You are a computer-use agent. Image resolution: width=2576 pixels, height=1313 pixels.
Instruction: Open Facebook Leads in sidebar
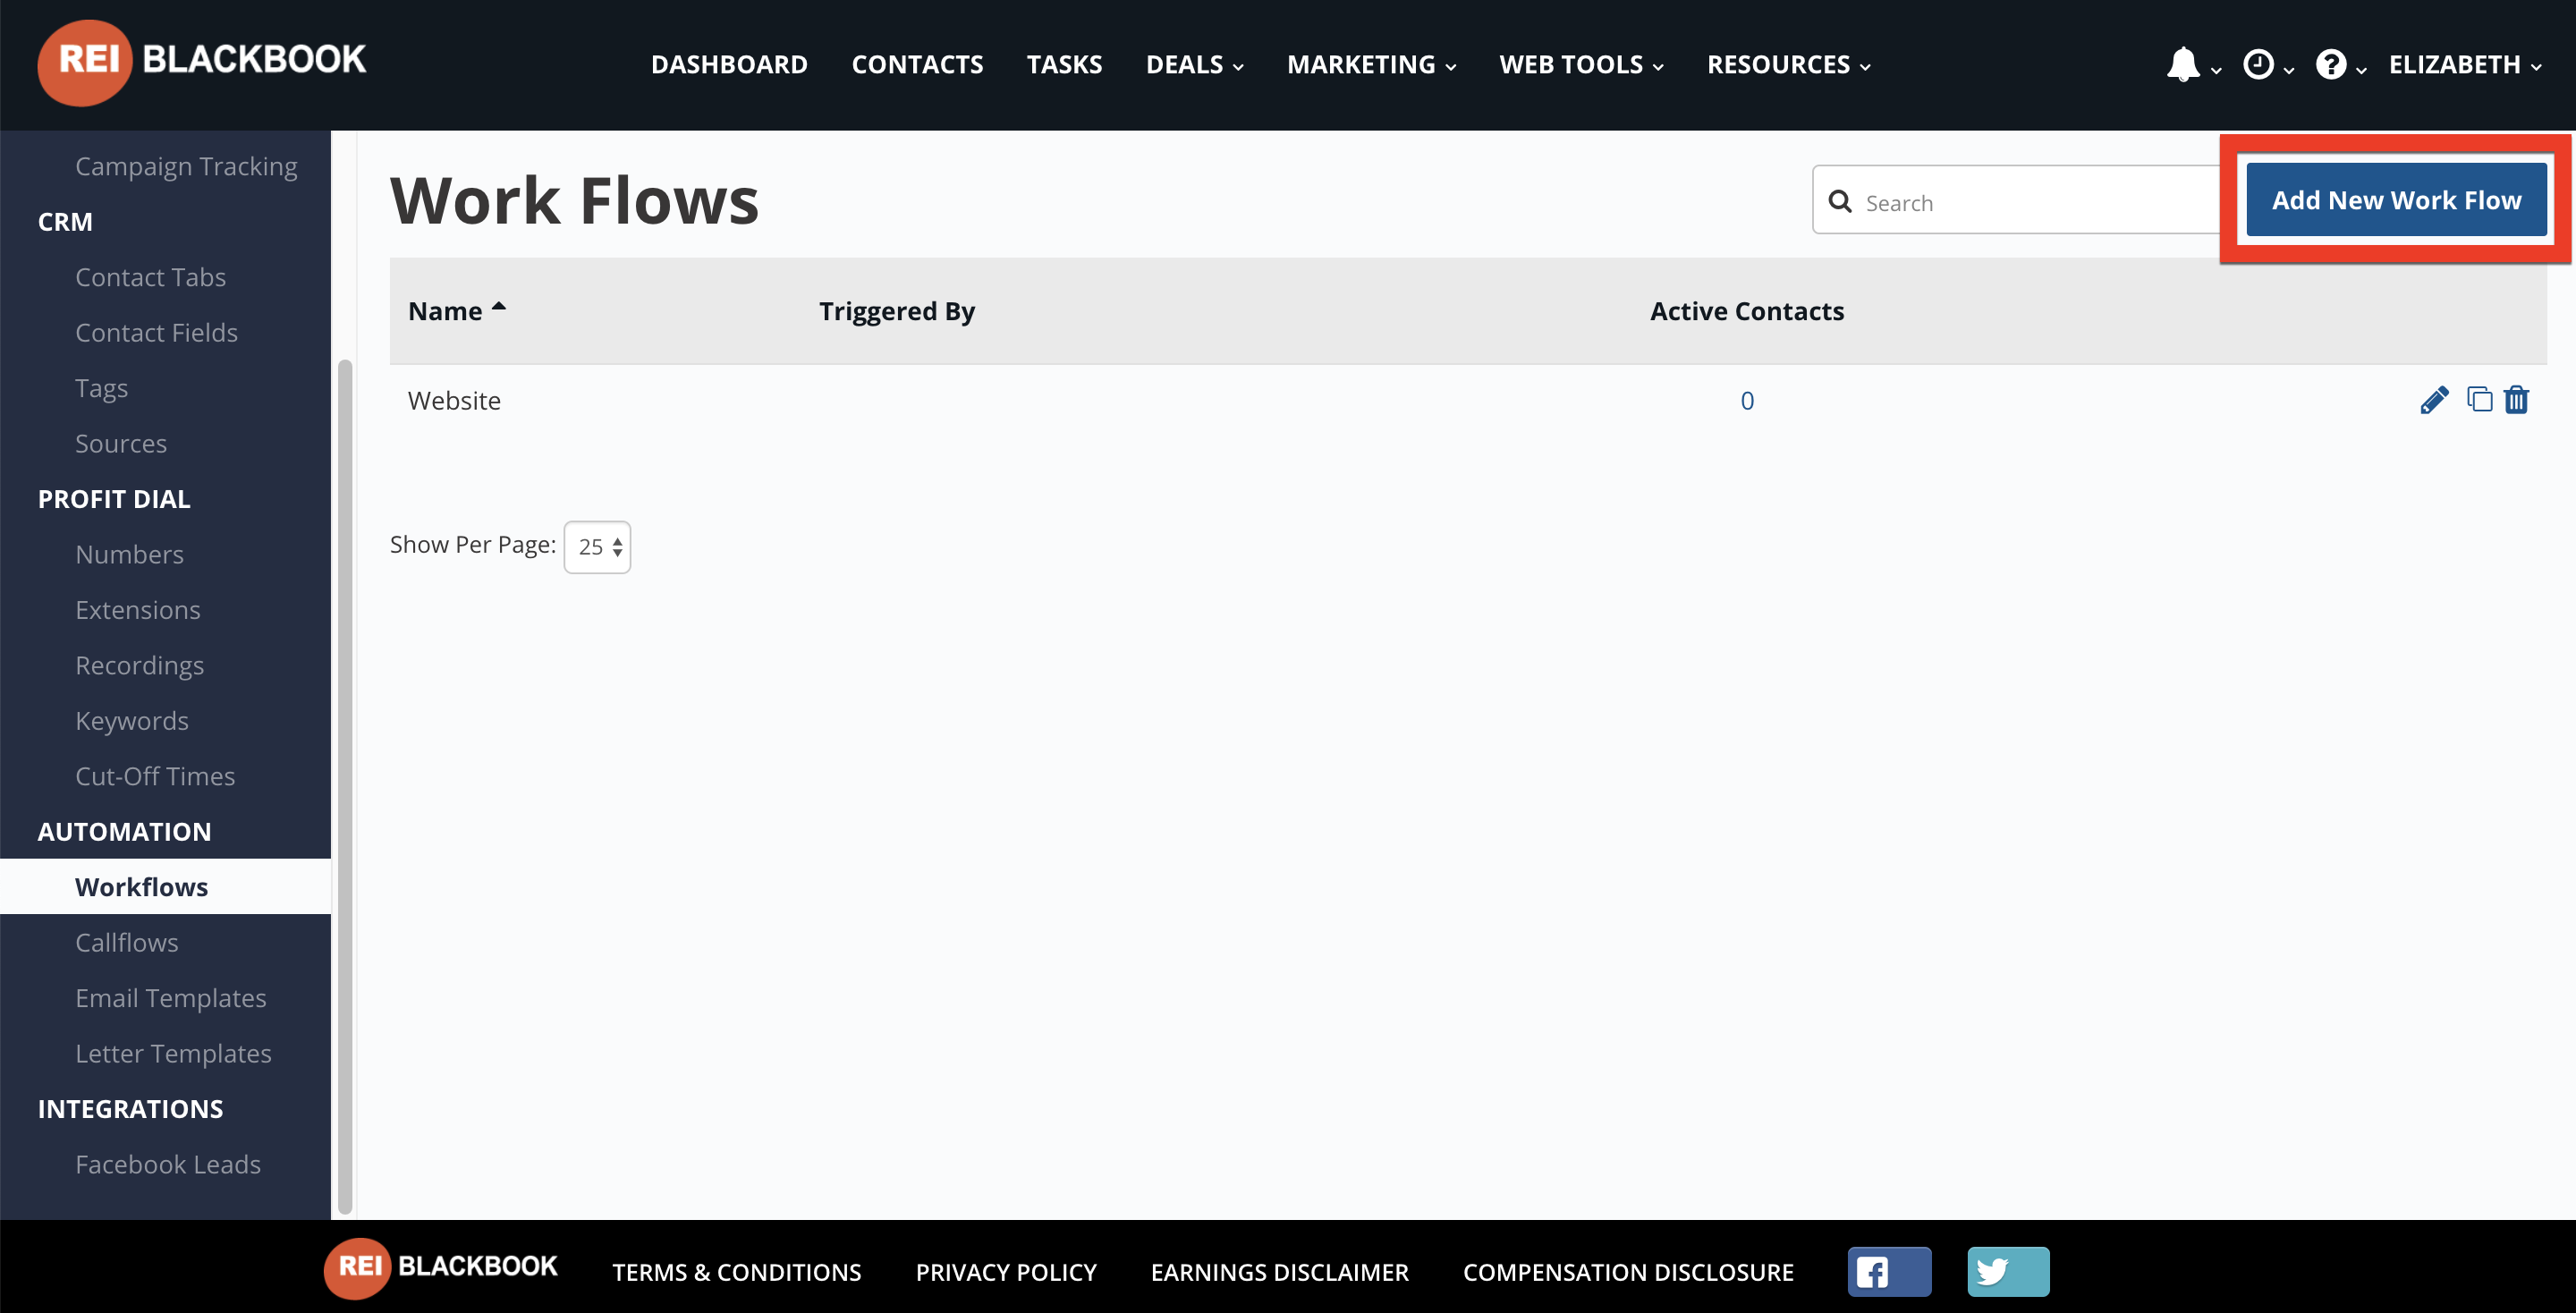167,1164
